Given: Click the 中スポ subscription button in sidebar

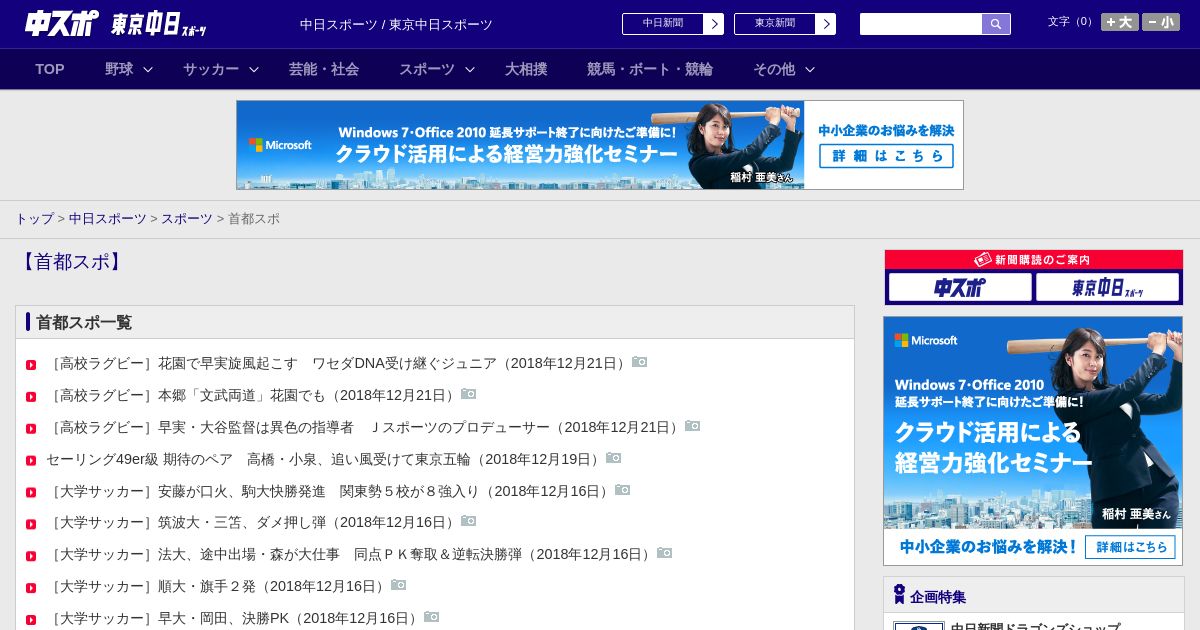Looking at the screenshot, I should (x=960, y=287).
